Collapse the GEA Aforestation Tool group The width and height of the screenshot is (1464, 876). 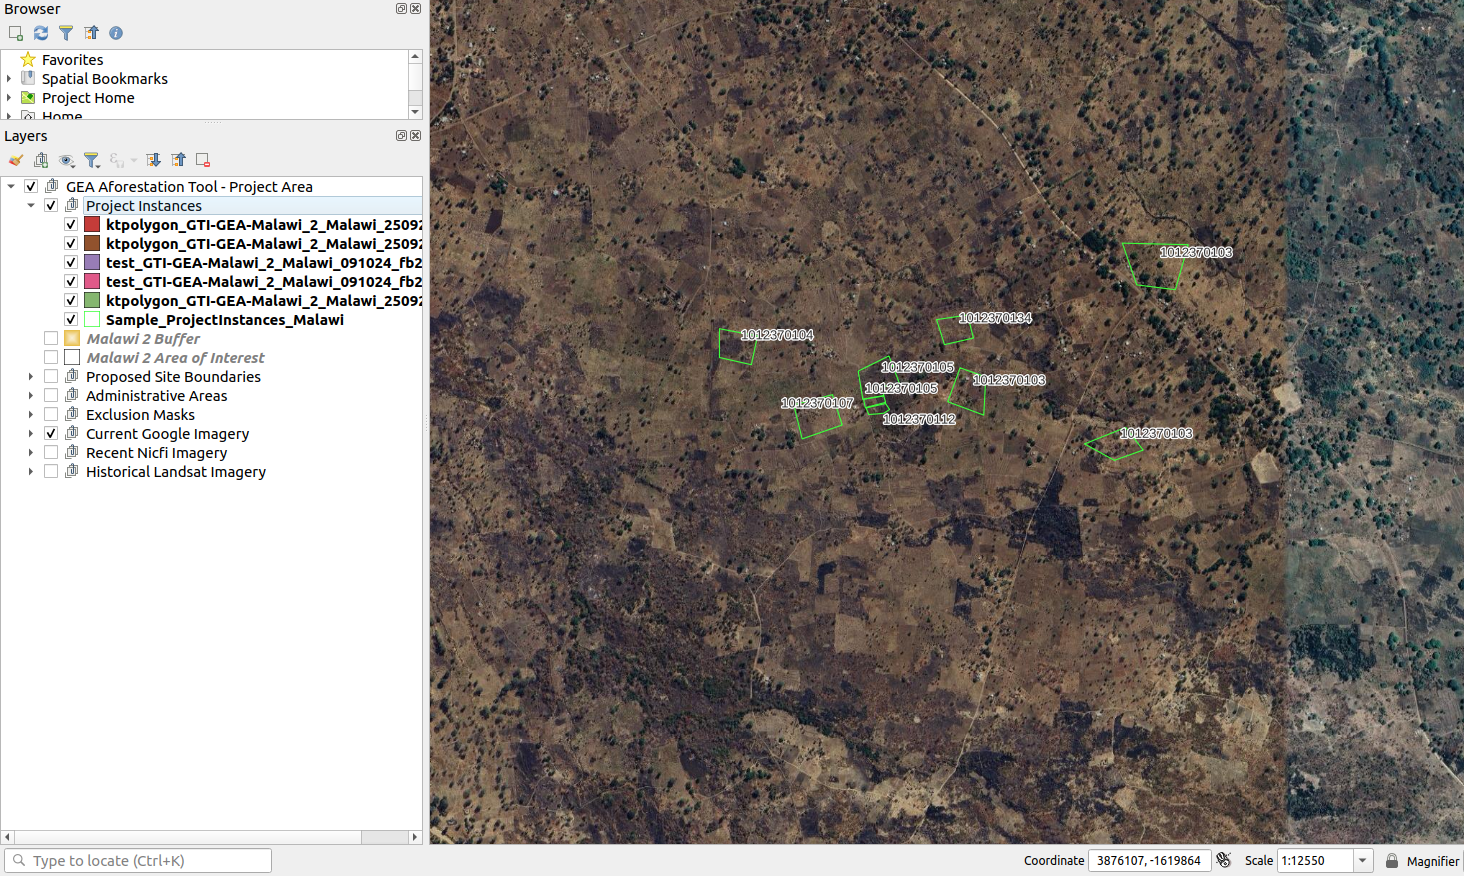click(11, 186)
